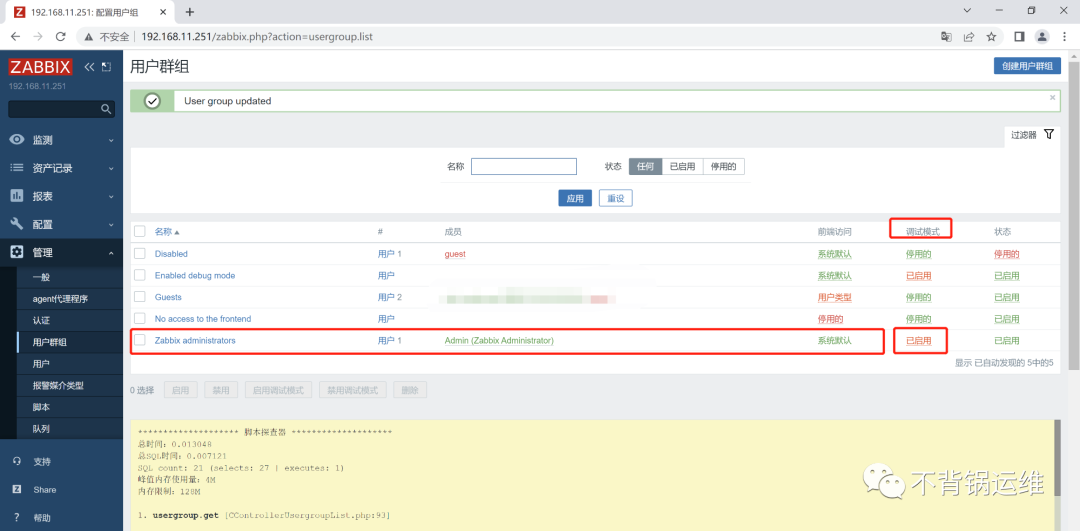Click the 重设 filter button
This screenshot has height=531, width=1080.
point(615,198)
